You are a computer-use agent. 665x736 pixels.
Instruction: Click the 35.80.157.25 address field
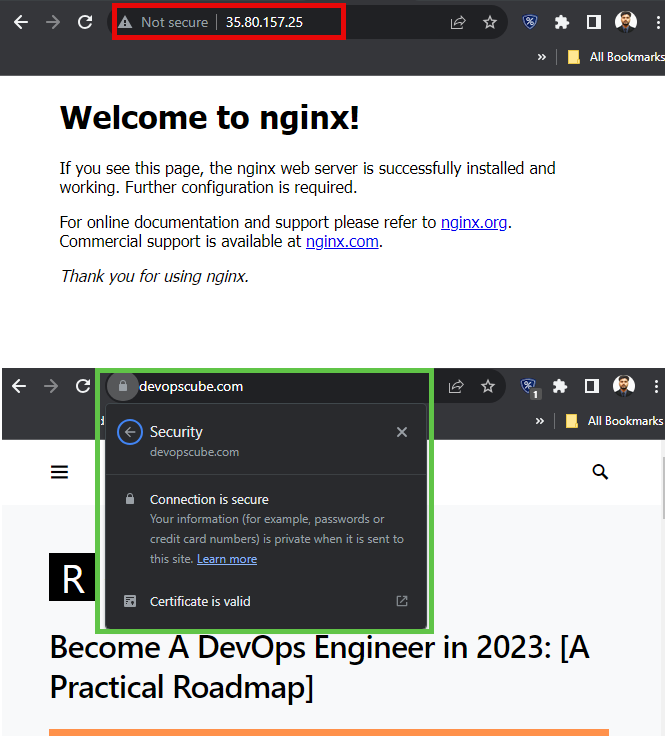click(264, 22)
